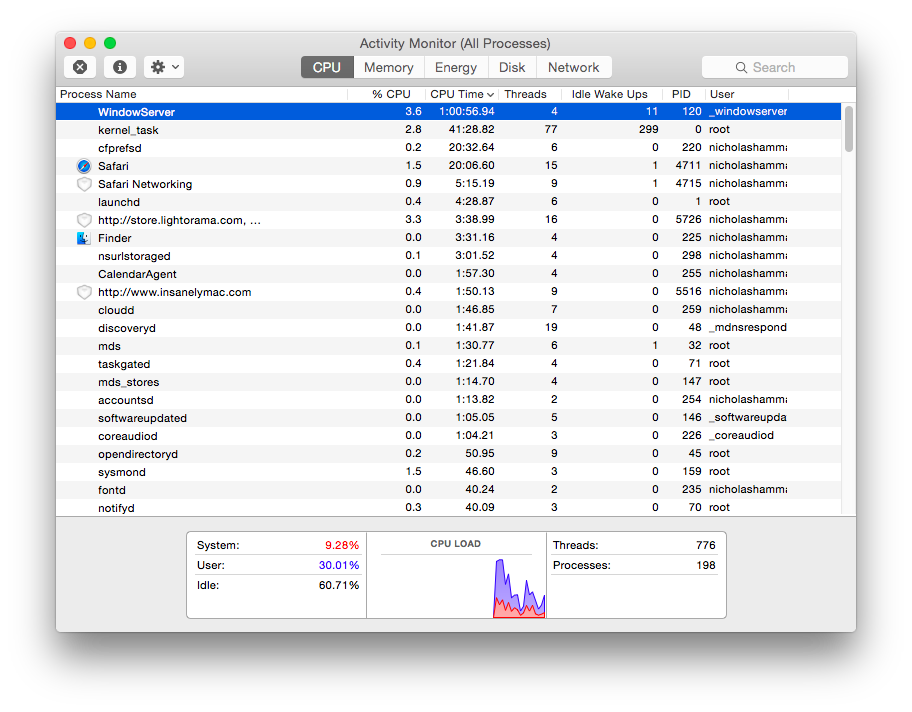This screenshot has width=912, height=712.
Task: Sort by Process Name column header
Action: (x=202, y=94)
